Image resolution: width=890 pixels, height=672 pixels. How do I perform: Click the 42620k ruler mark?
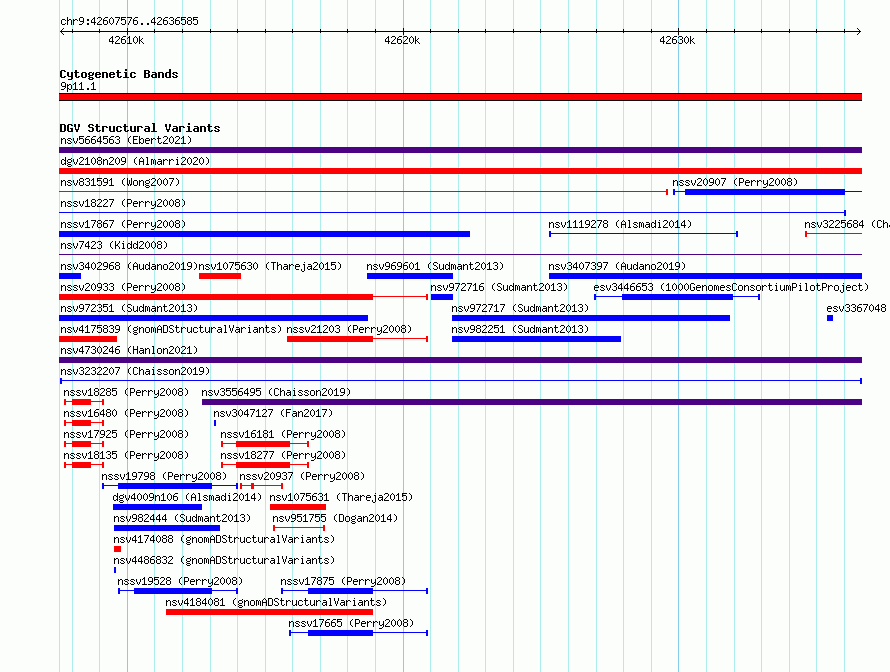coord(402,40)
